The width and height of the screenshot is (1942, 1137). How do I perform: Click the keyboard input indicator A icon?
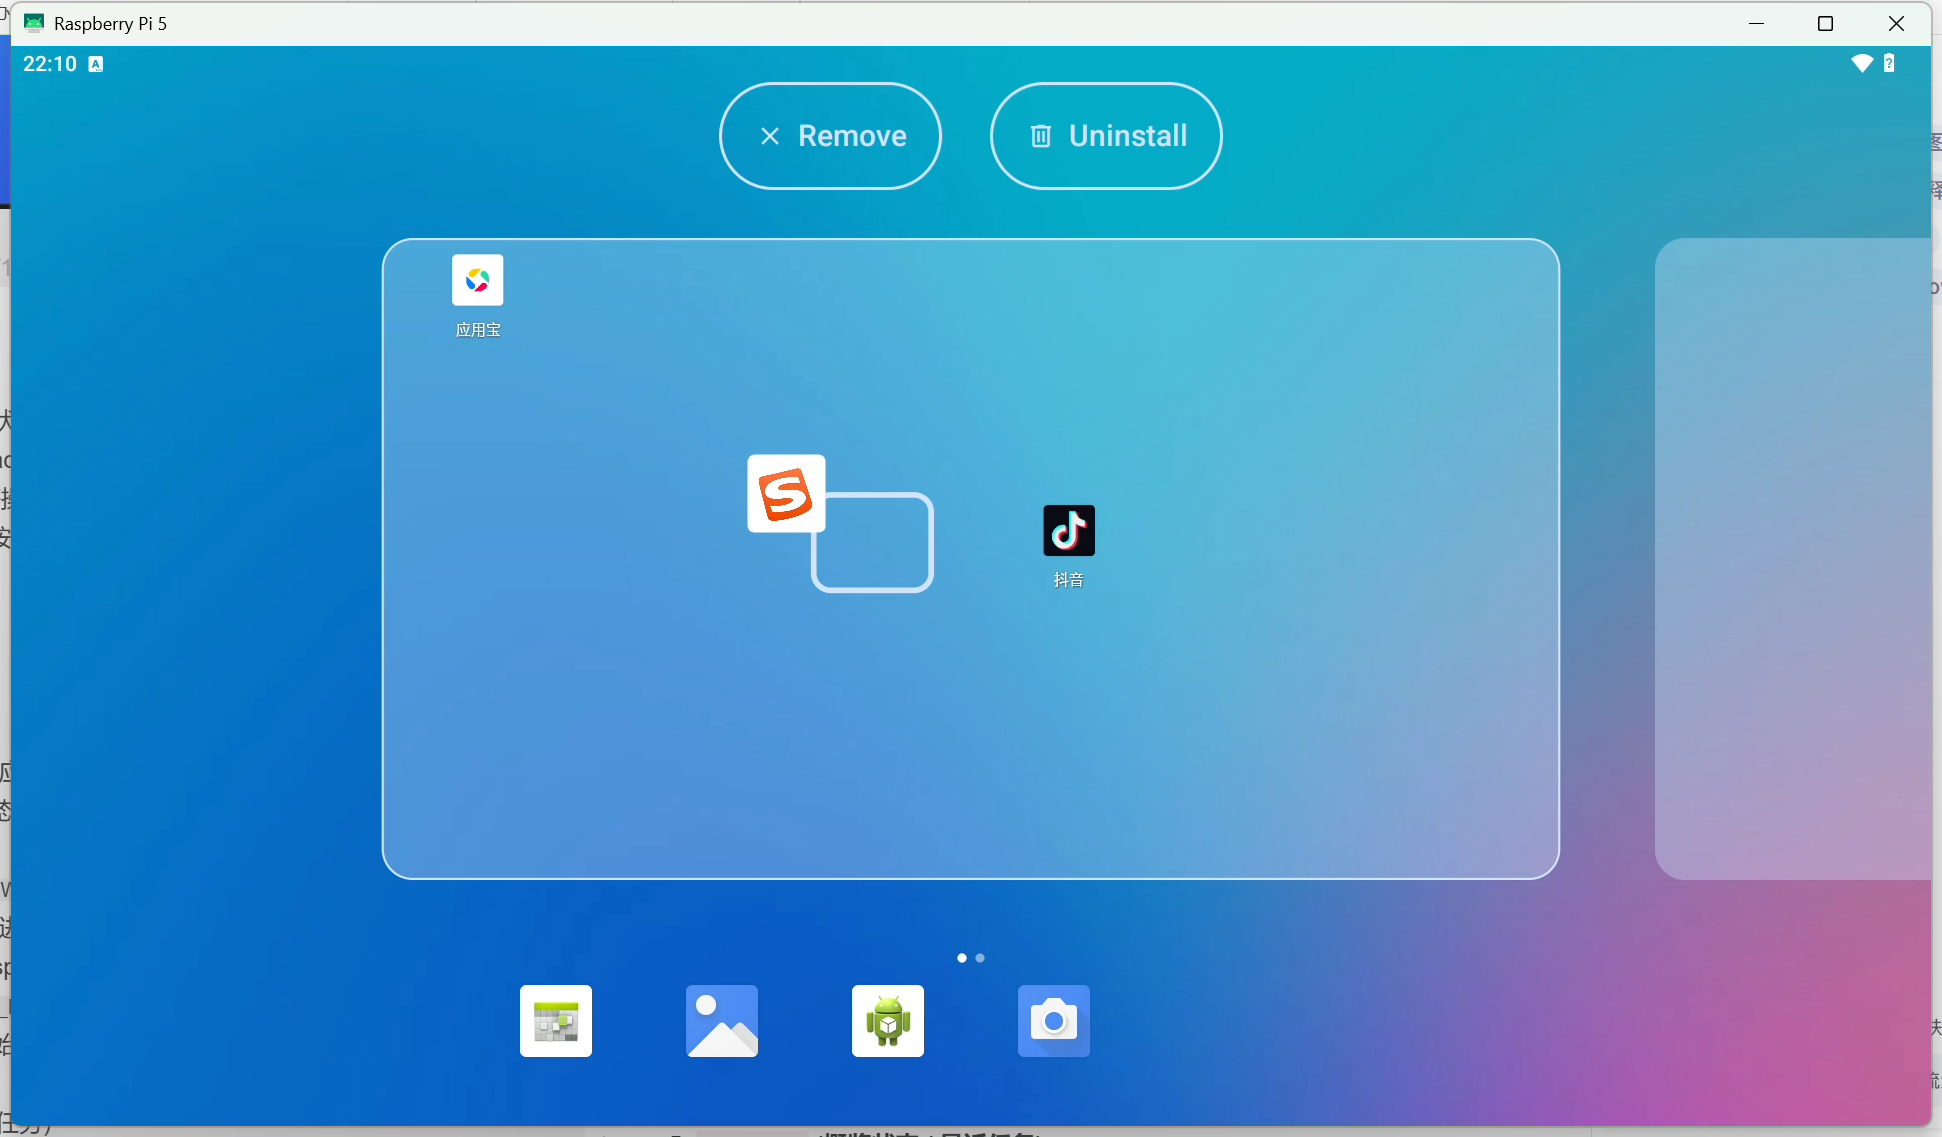[x=96, y=64]
